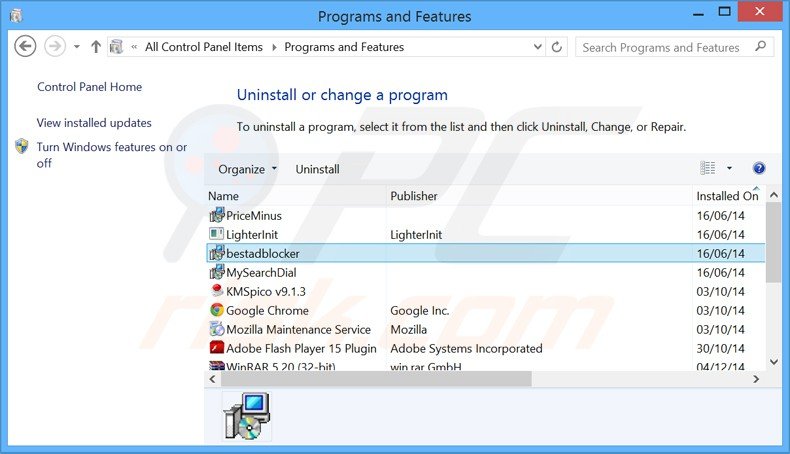The width and height of the screenshot is (790, 454).
Task: Select the PriceMinus entry name
Action: pos(254,216)
